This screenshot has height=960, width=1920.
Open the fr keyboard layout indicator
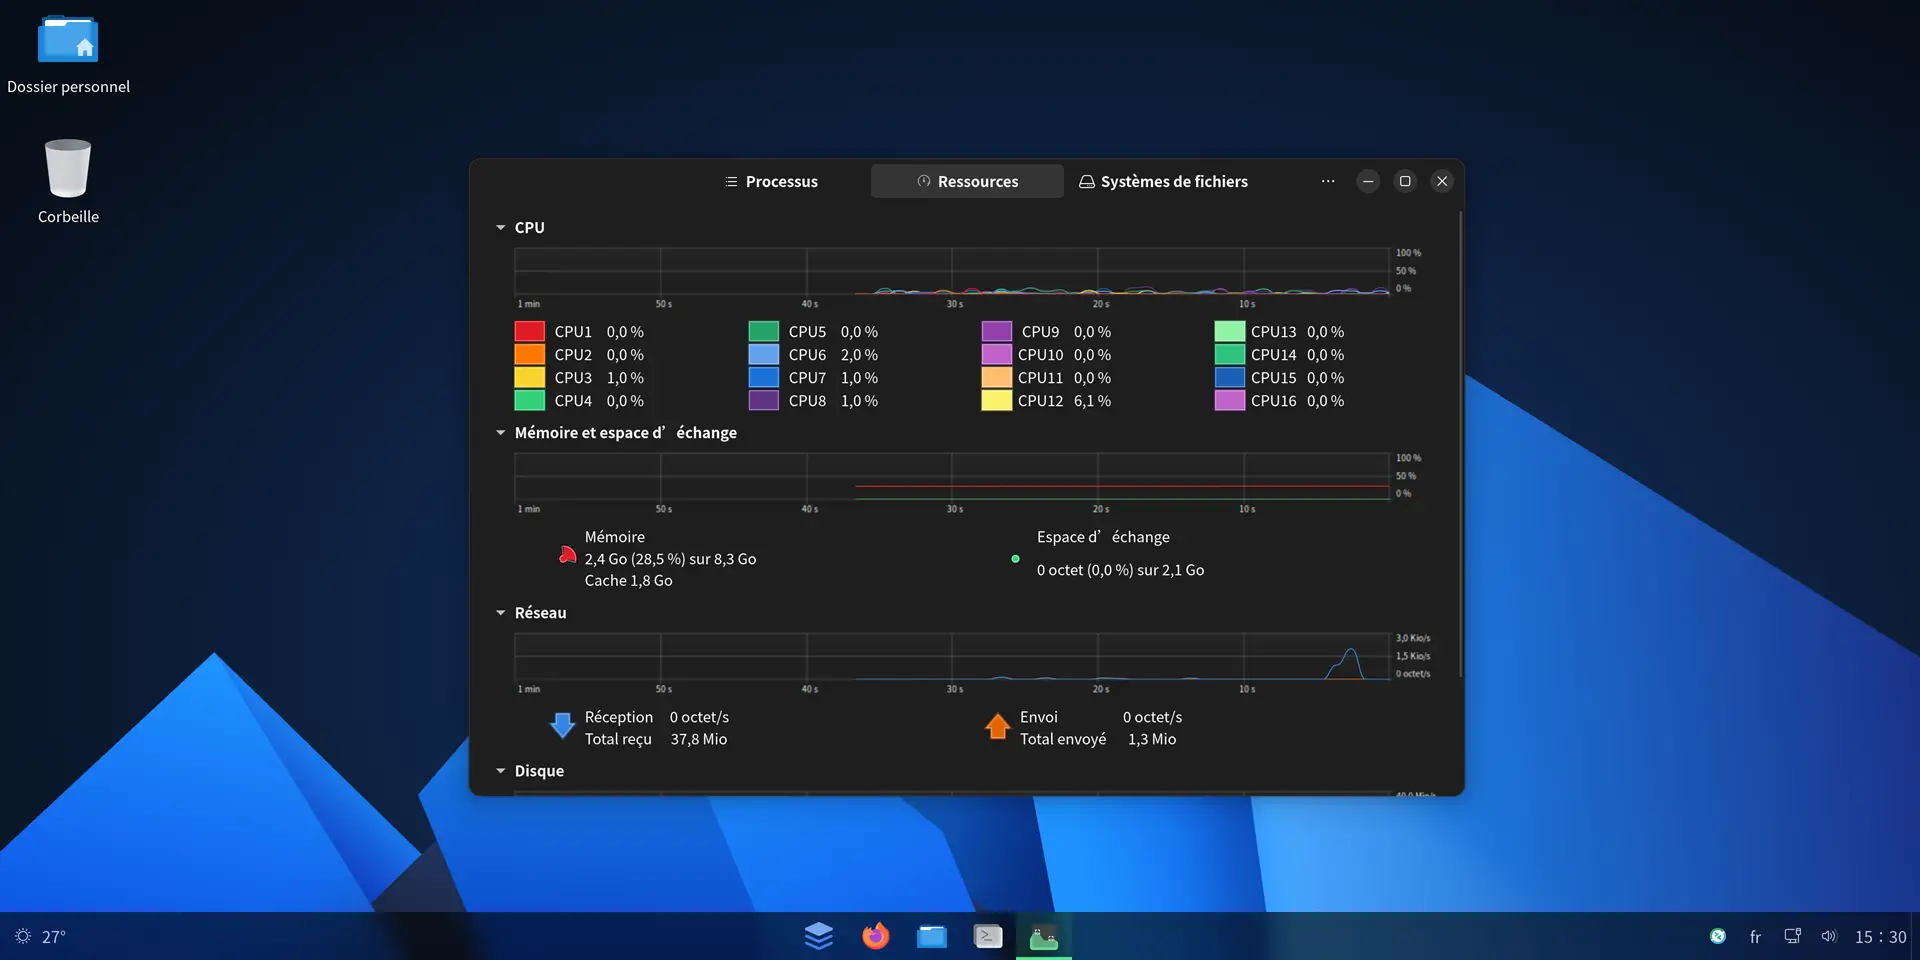pyautogui.click(x=1755, y=937)
